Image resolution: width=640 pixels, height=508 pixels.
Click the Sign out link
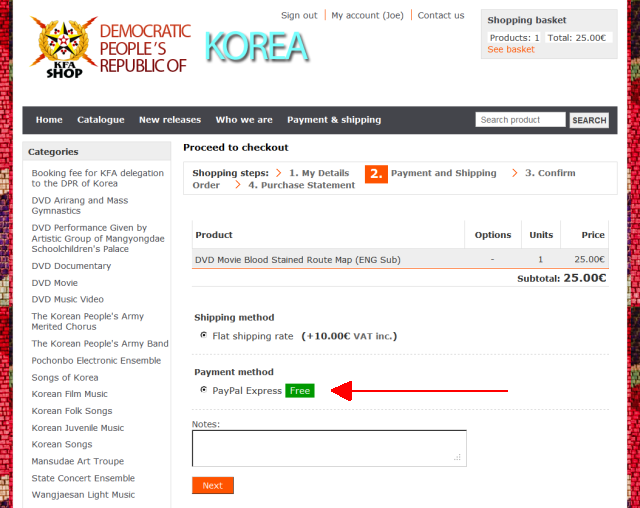point(299,15)
